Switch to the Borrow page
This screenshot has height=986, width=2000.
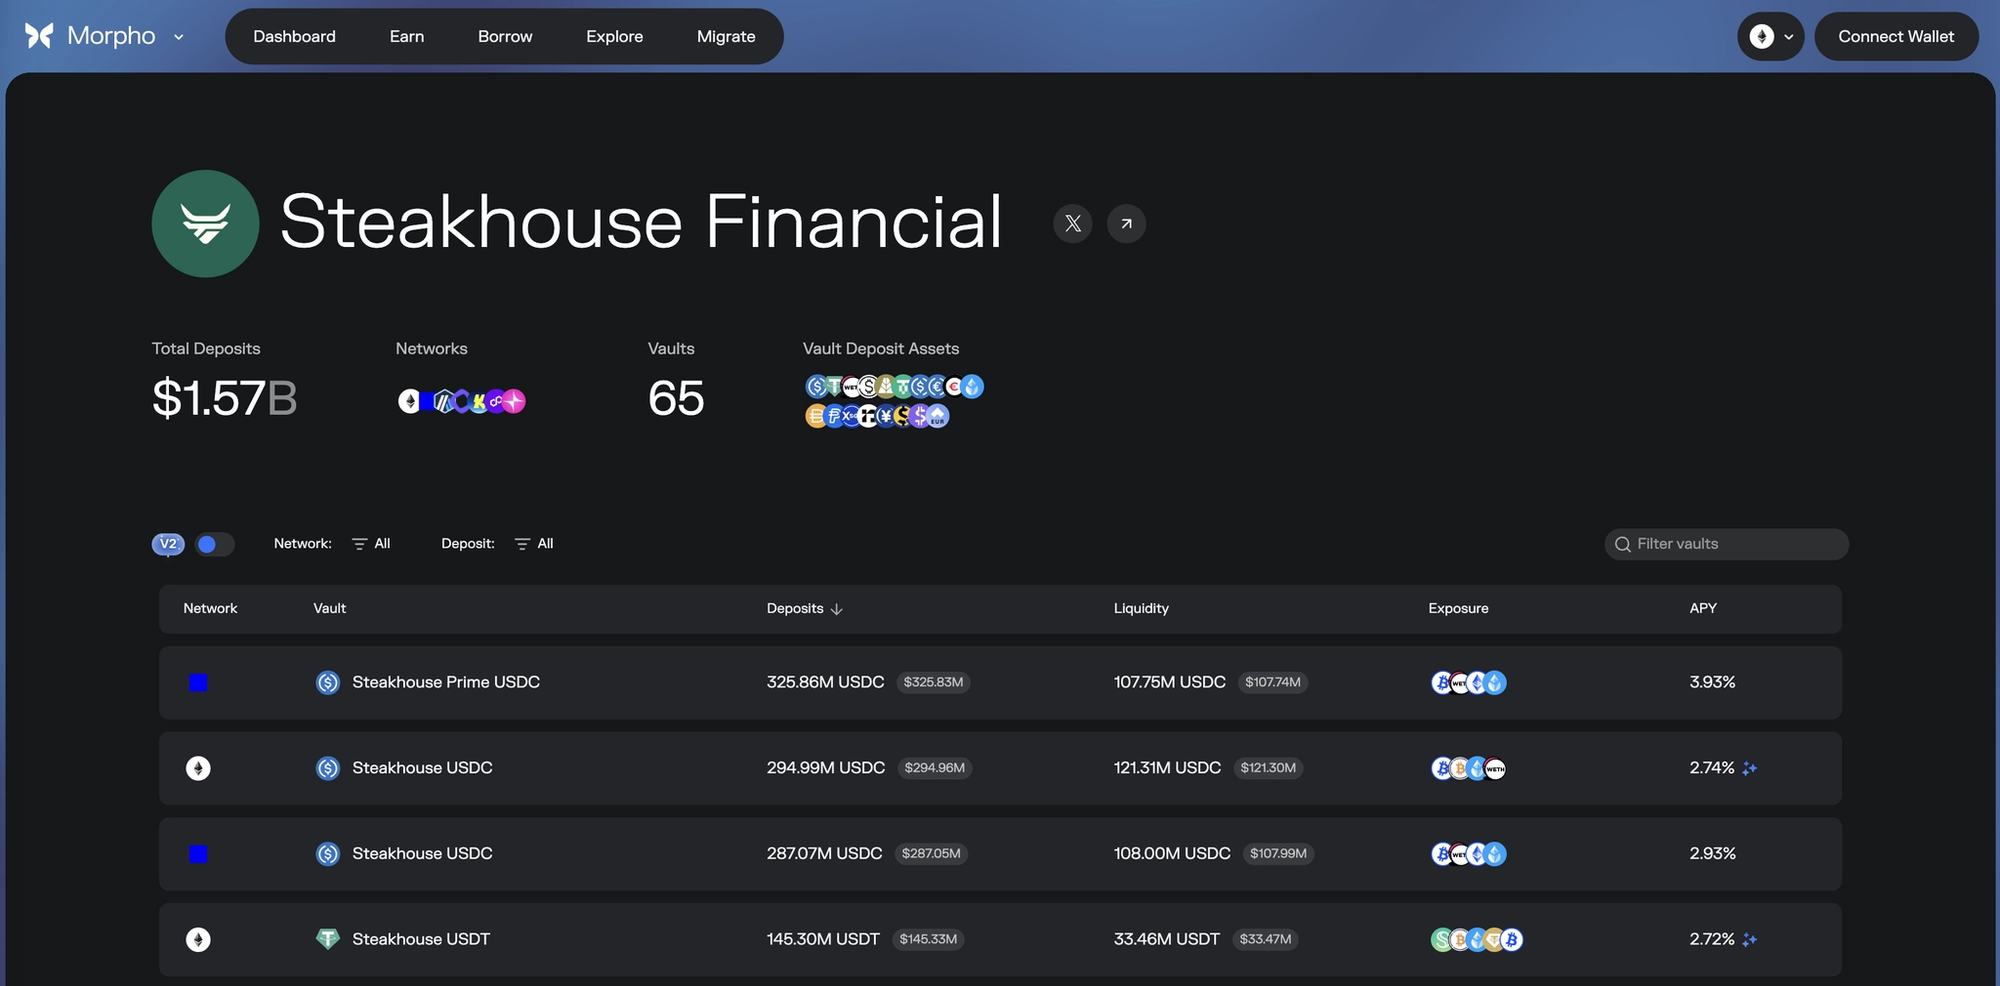click(x=505, y=37)
